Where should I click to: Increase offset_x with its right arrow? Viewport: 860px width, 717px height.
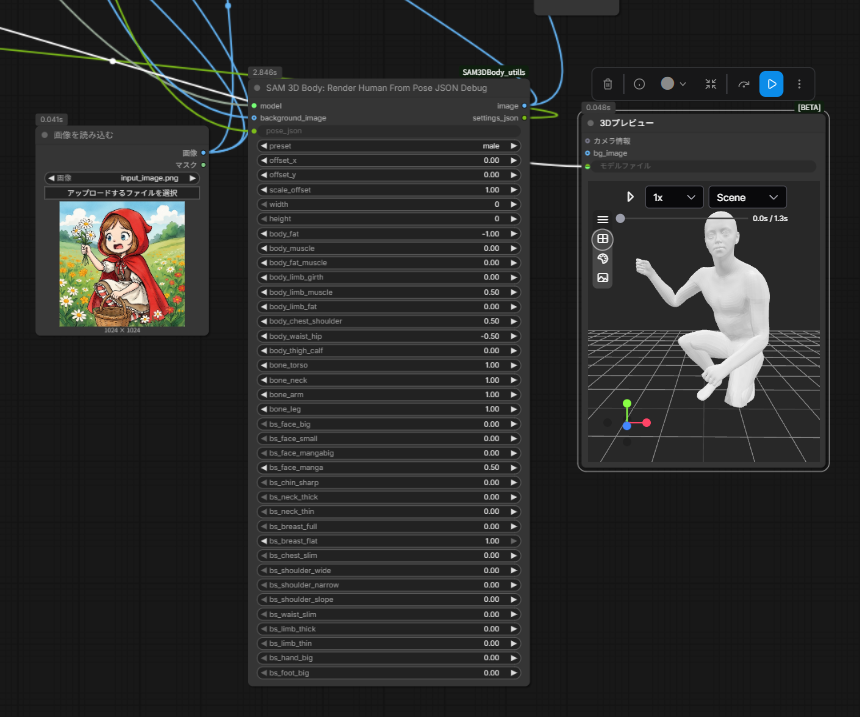(513, 160)
